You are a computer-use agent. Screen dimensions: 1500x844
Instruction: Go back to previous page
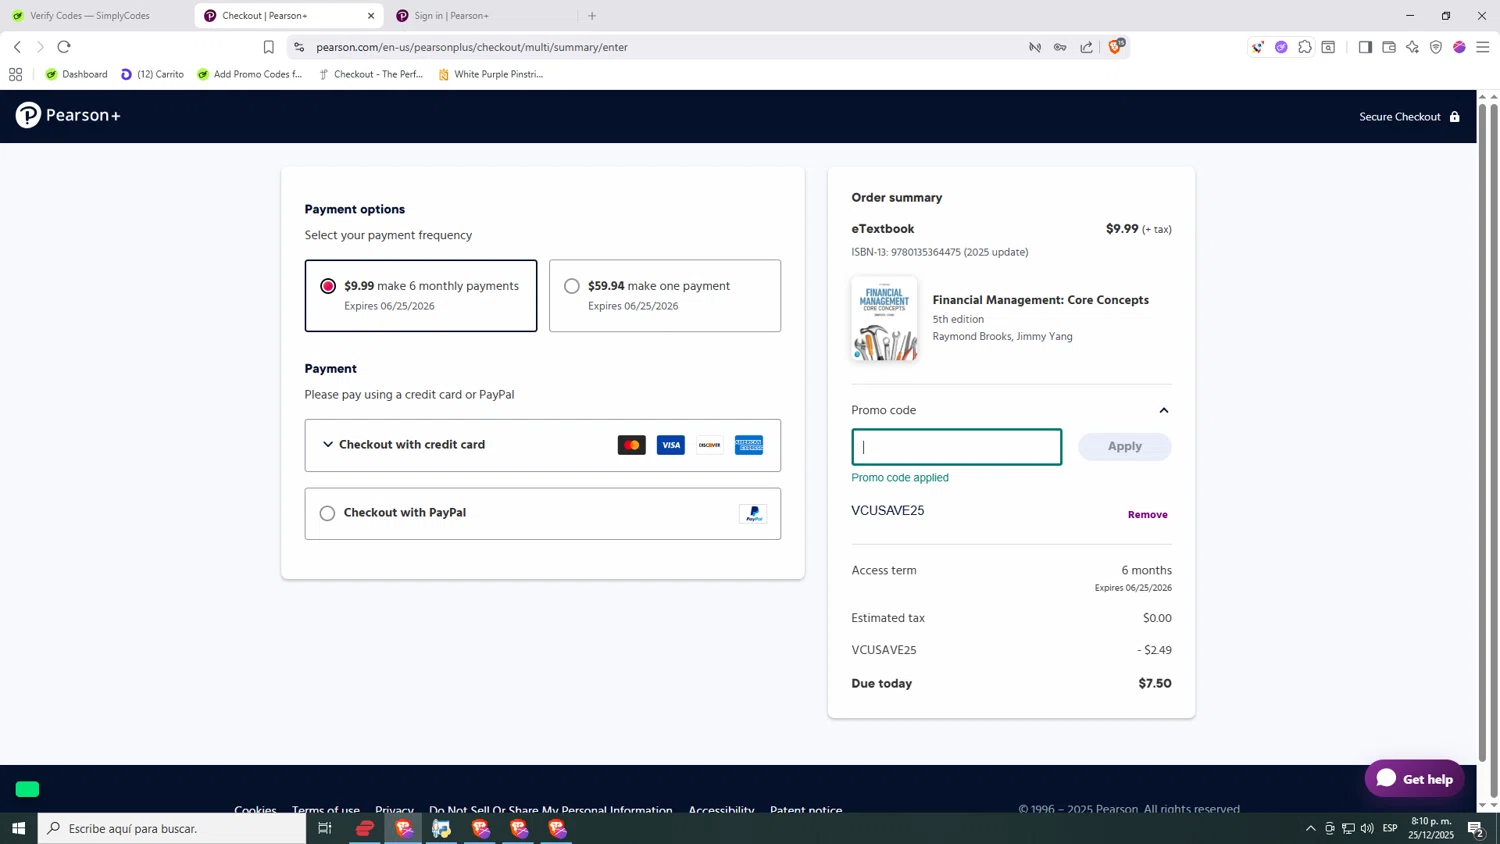(17, 47)
